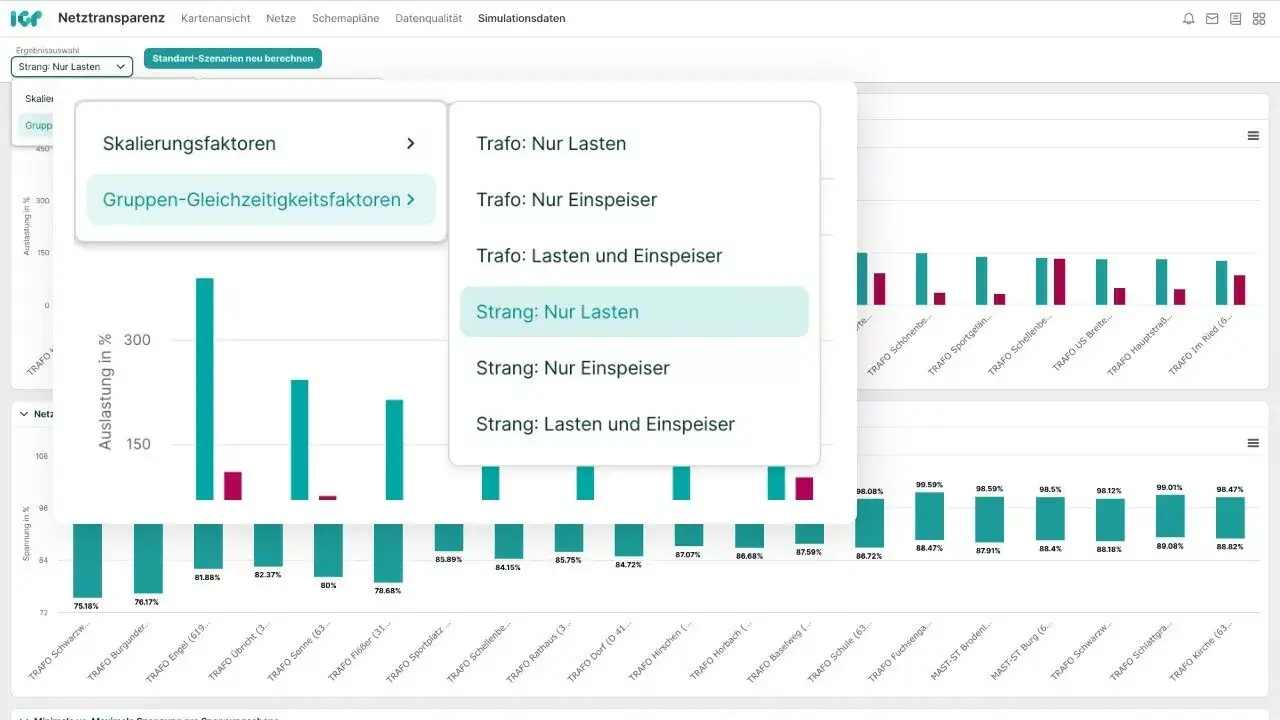Open the Netze page
This screenshot has width=1280, height=720.
[281, 18]
